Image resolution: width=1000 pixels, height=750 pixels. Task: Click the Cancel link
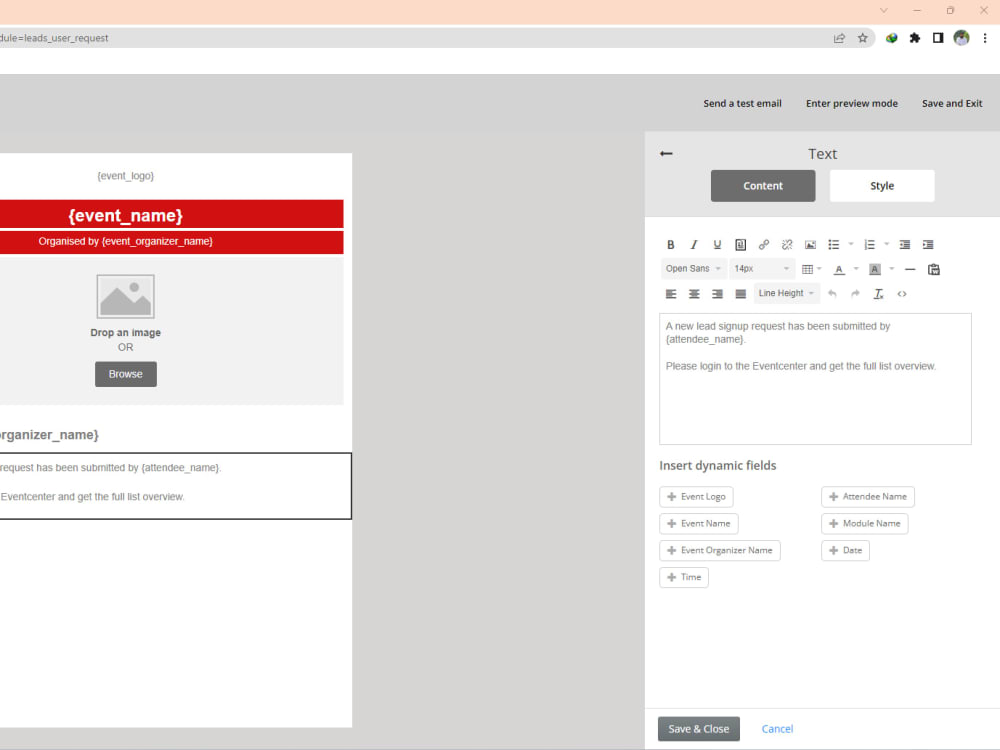click(777, 729)
